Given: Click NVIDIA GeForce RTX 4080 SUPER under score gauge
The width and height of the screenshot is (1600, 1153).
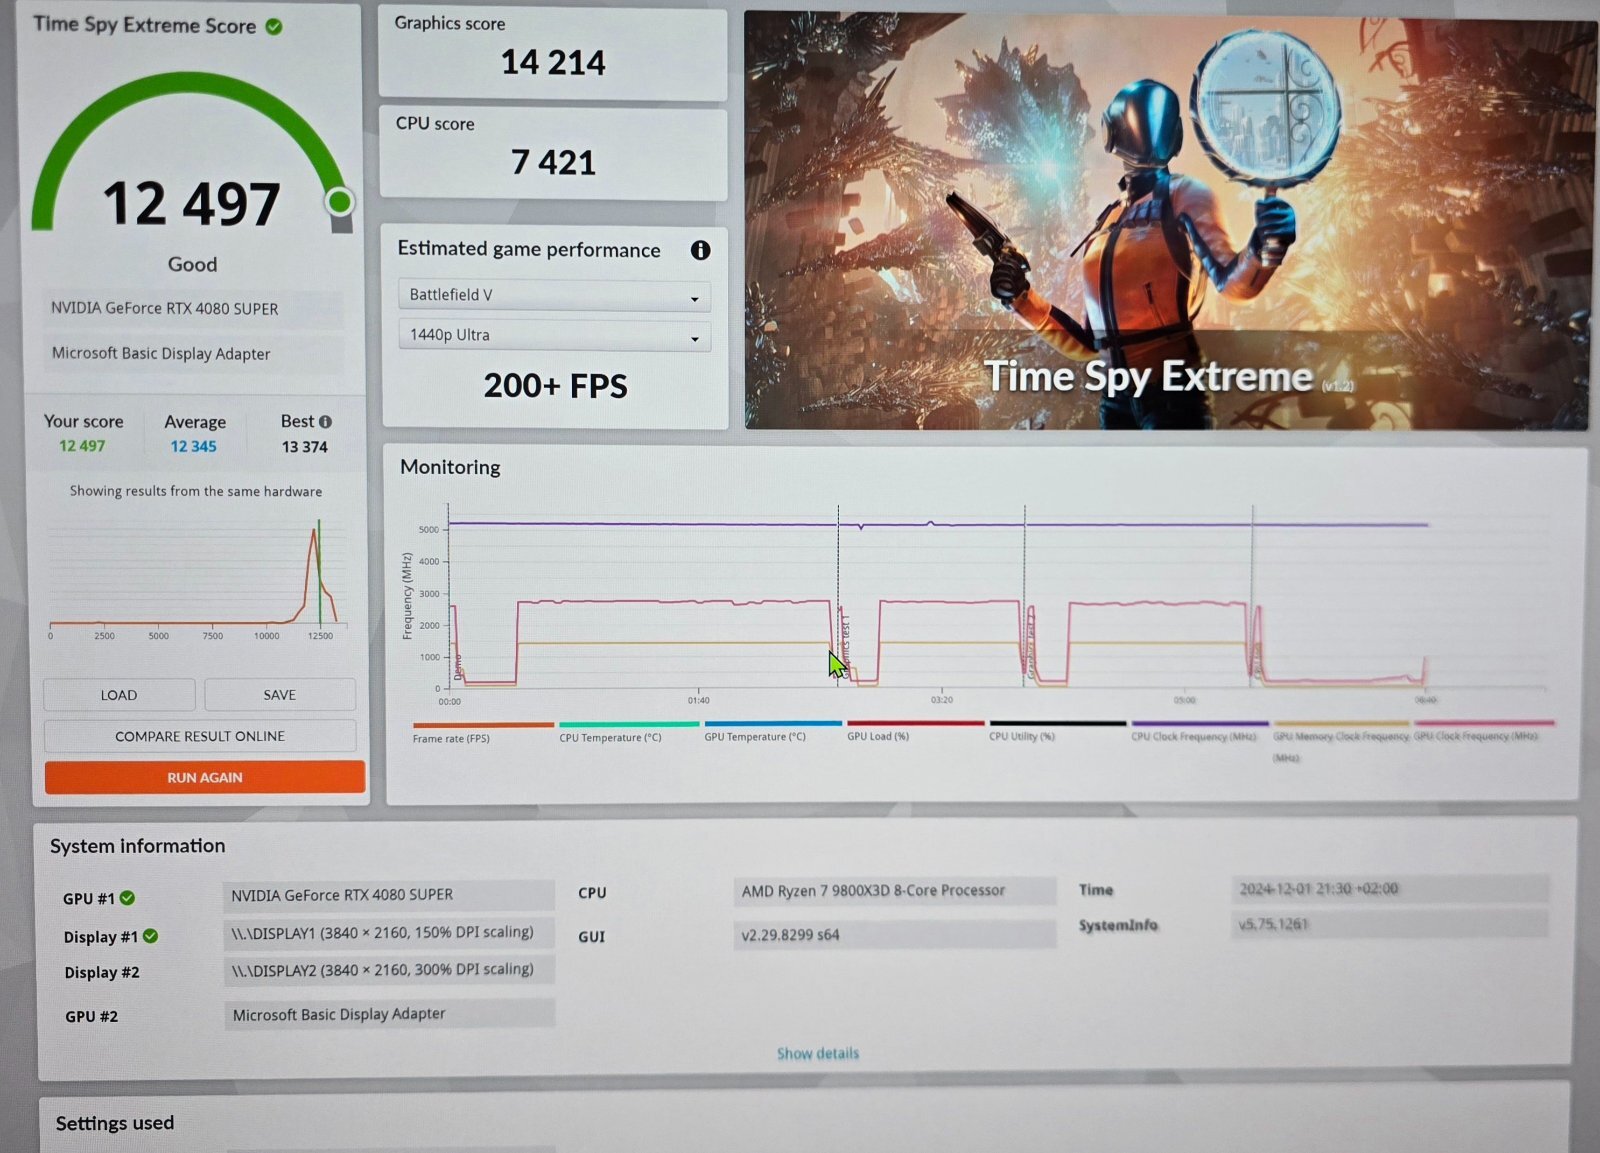Looking at the screenshot, I should (192, 309).
